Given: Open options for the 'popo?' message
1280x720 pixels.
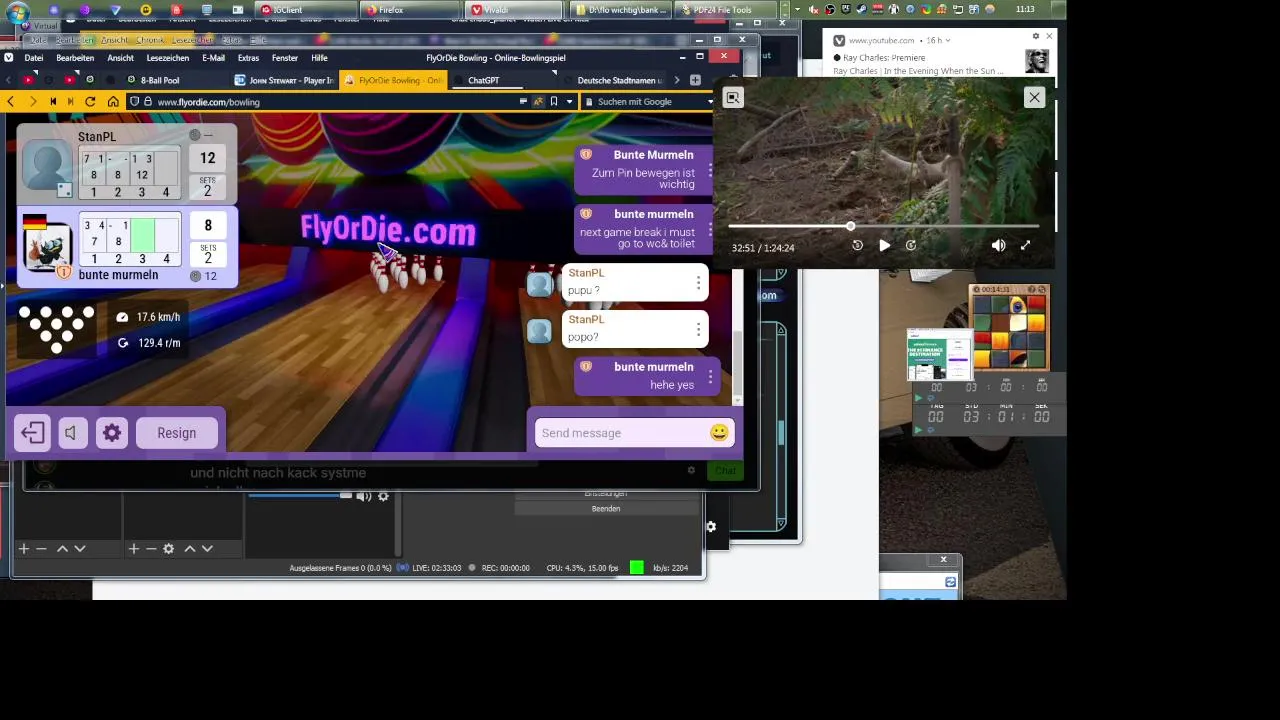Looking at the screenshot, I should pos(698,329).
